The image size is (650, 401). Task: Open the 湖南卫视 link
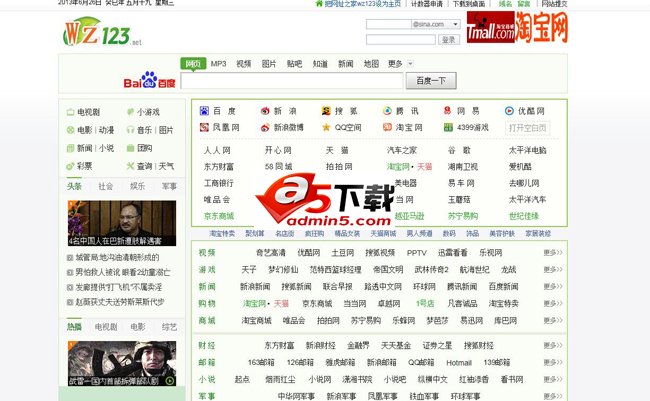click(x=463, y=167)
